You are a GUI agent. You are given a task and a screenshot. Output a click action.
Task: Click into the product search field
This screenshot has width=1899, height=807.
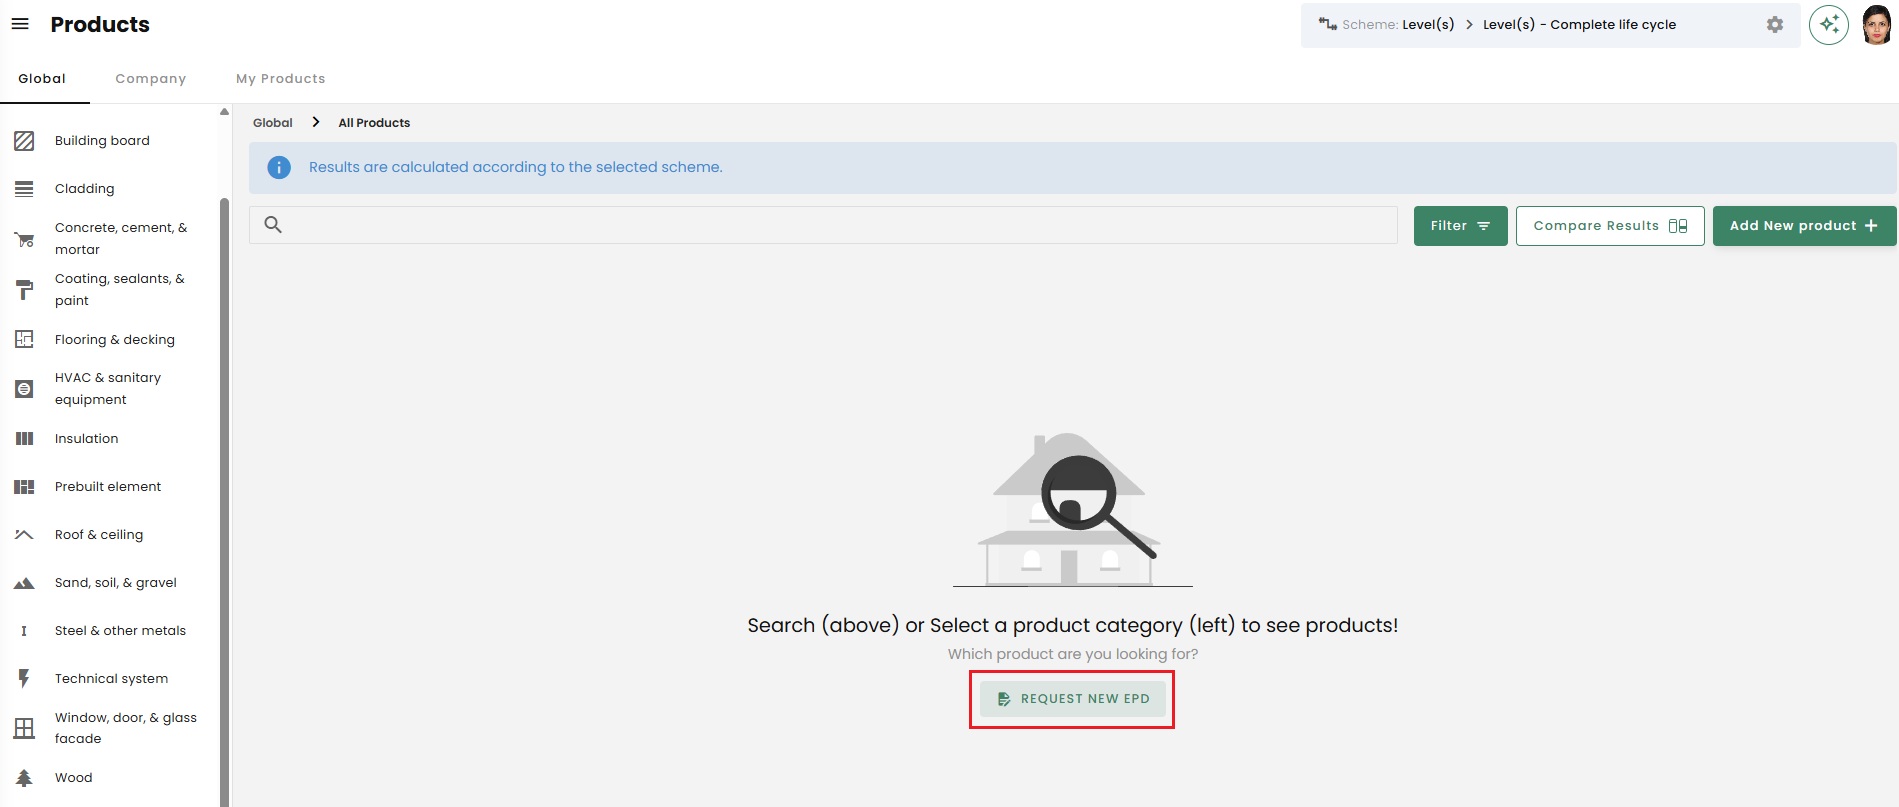coord(830,226)
